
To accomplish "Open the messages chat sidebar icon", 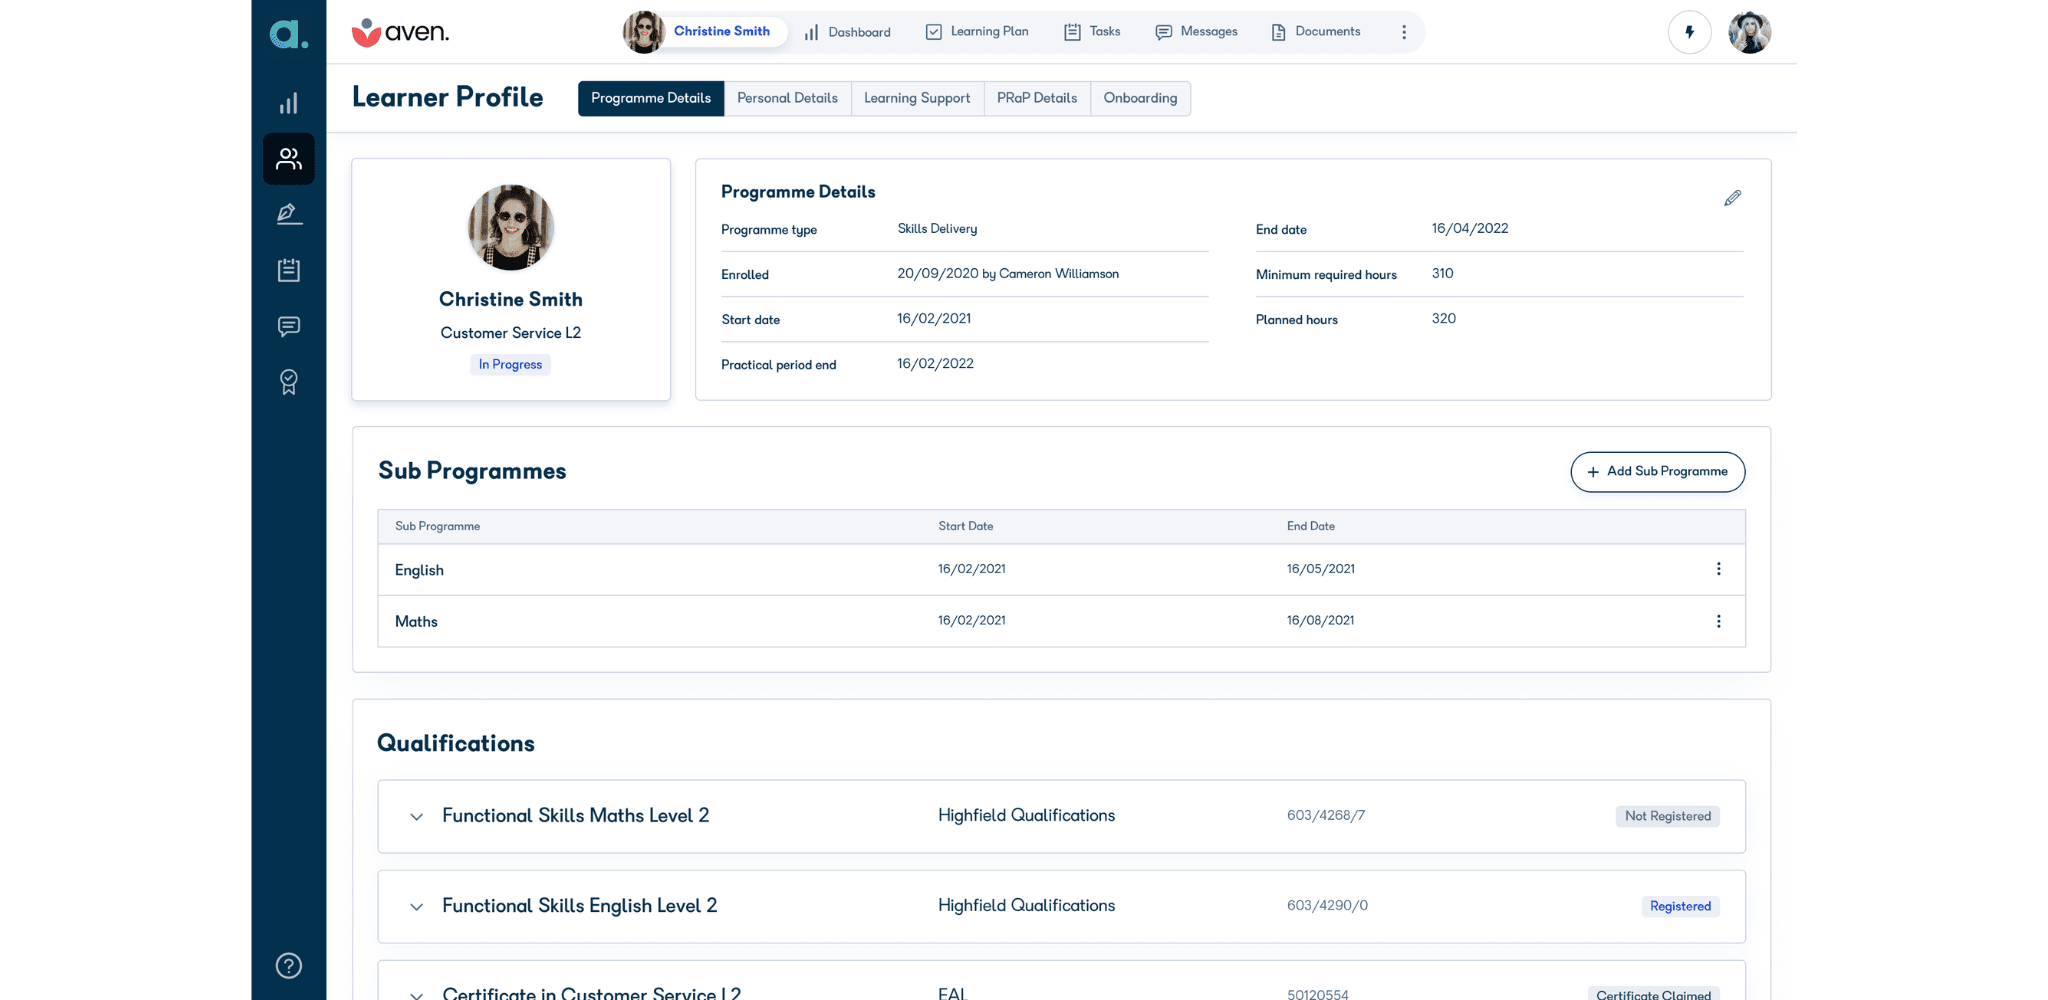I will pos(289,326).
